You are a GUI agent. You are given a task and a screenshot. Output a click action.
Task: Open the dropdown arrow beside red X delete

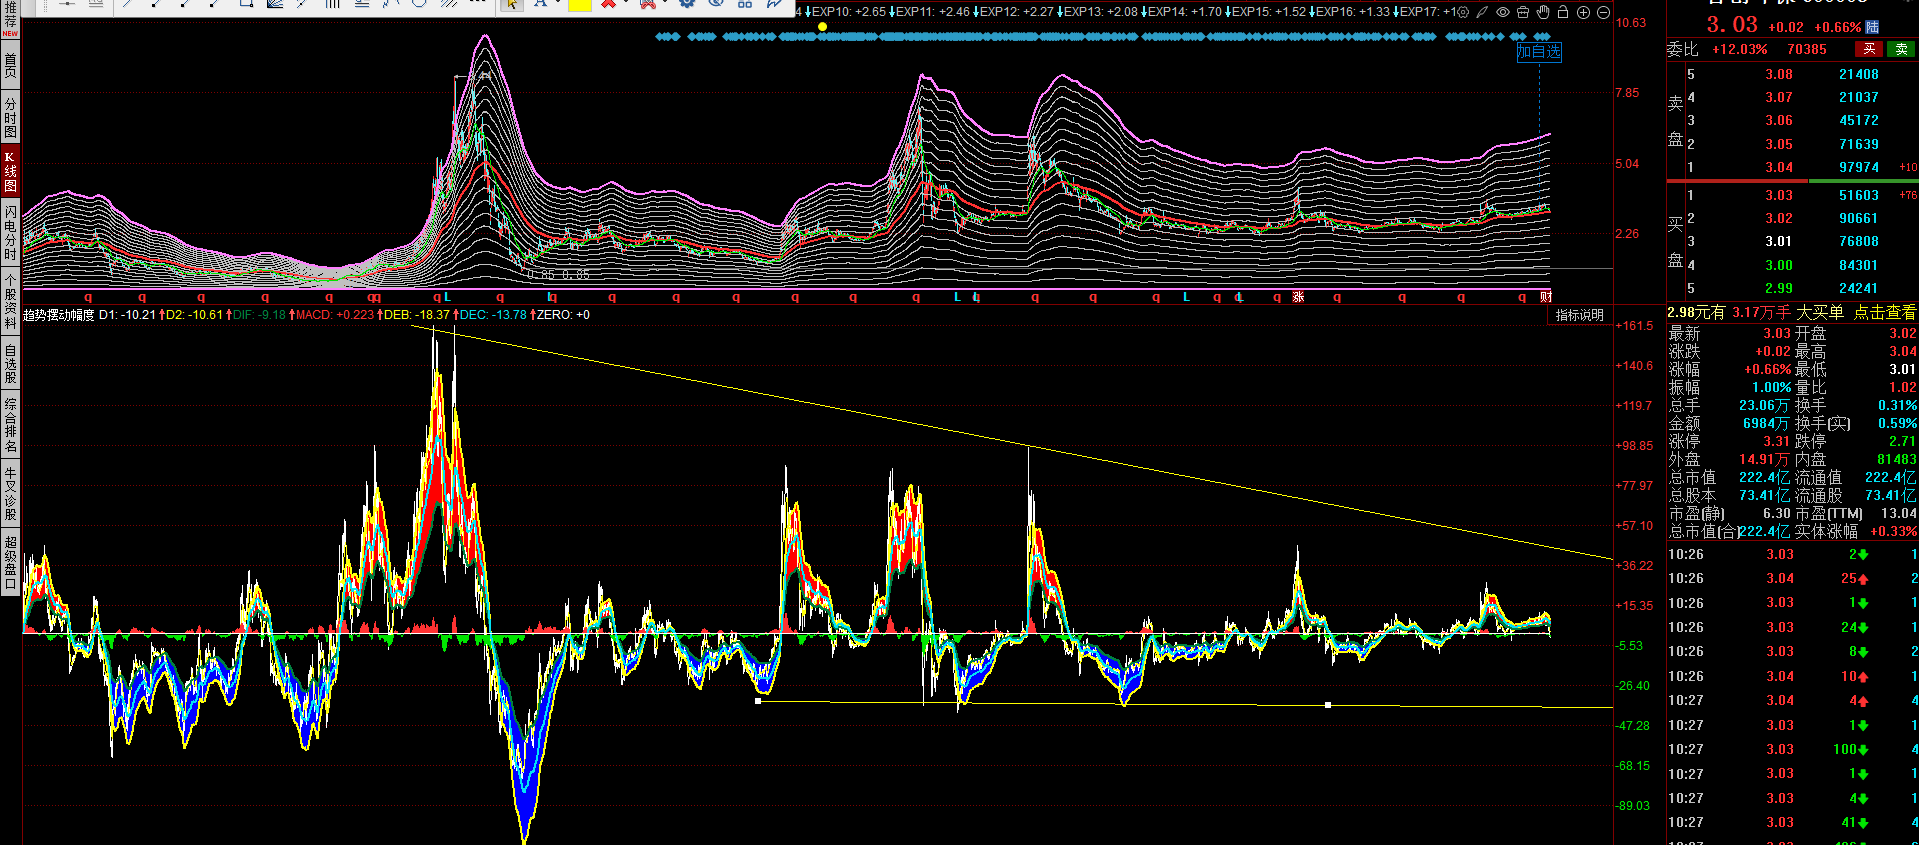(x=625, y=4)
